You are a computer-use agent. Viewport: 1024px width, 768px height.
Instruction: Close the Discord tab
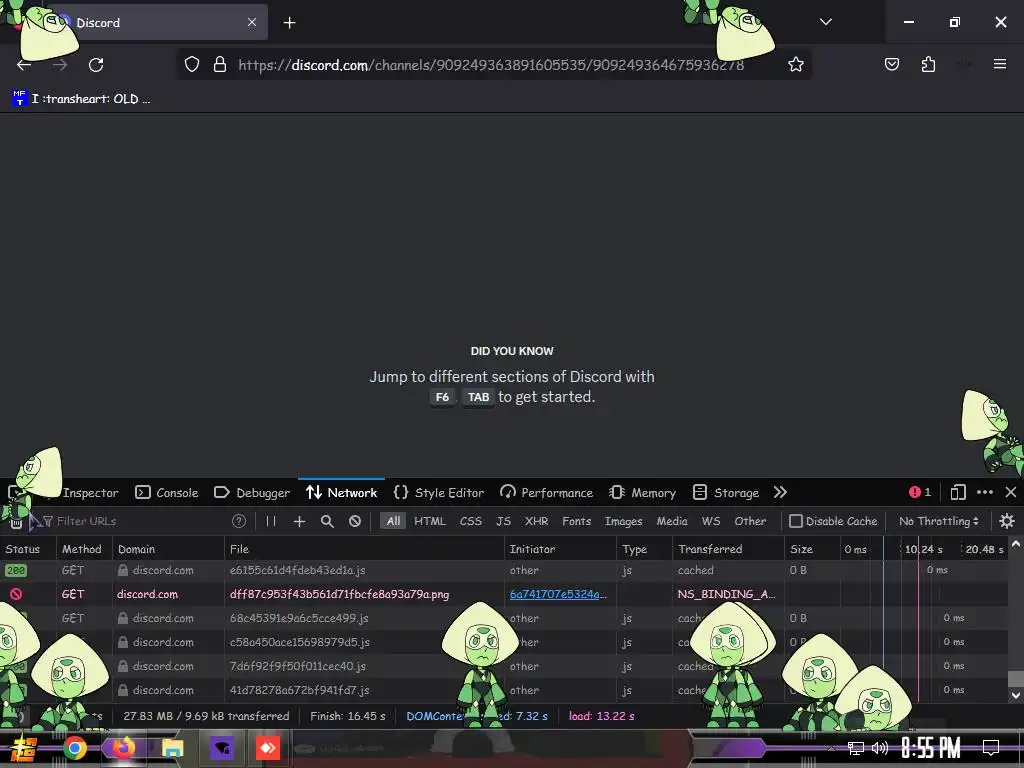[x=252, y=22]
